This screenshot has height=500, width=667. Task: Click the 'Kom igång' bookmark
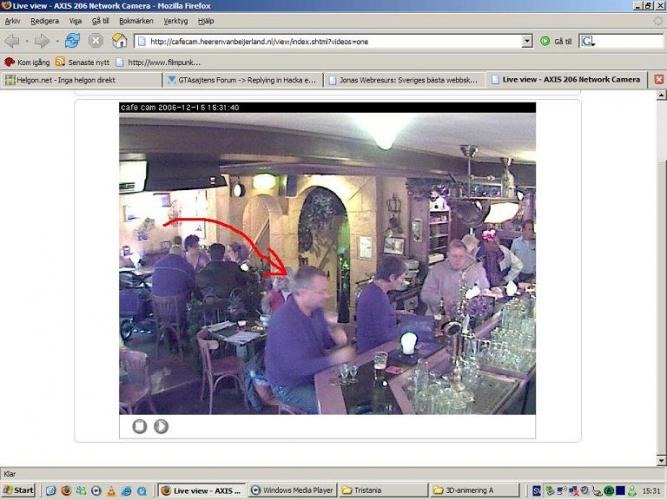point(28,62)
